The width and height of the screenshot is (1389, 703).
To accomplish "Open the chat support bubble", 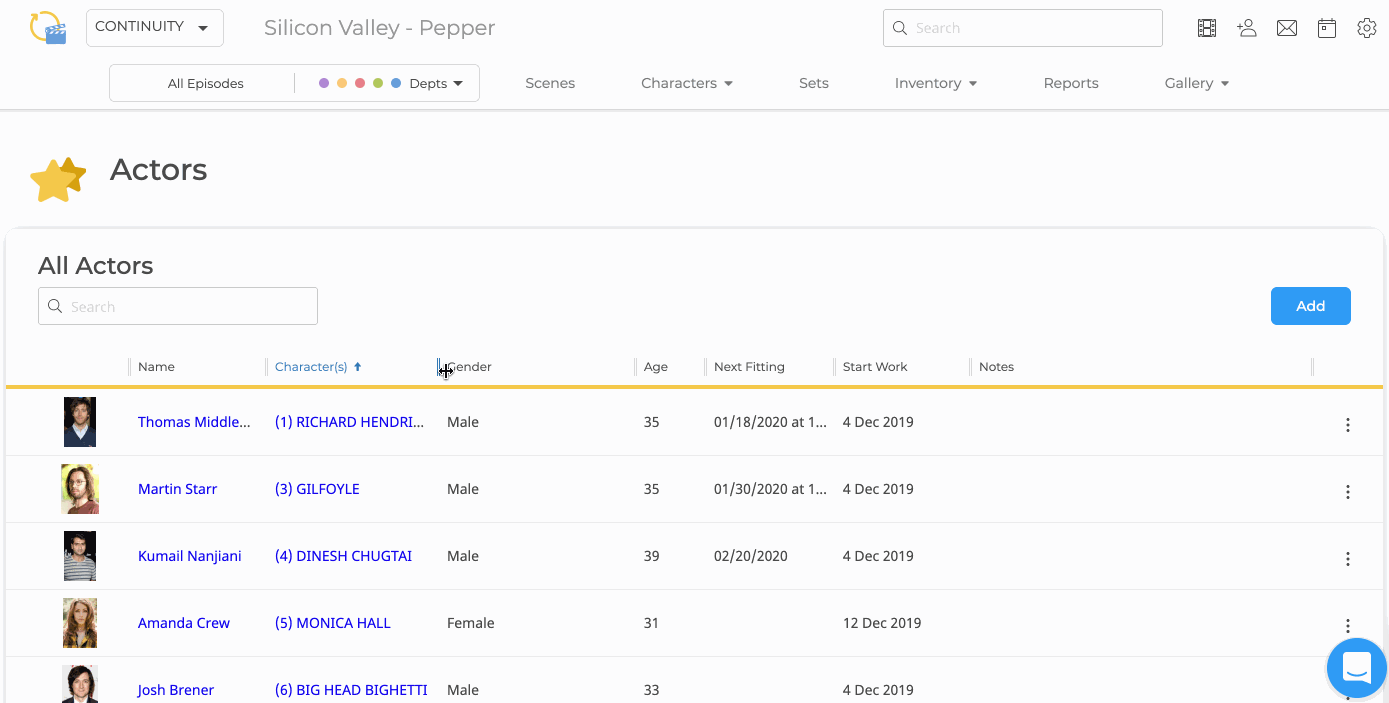I will pos(1357,667).
